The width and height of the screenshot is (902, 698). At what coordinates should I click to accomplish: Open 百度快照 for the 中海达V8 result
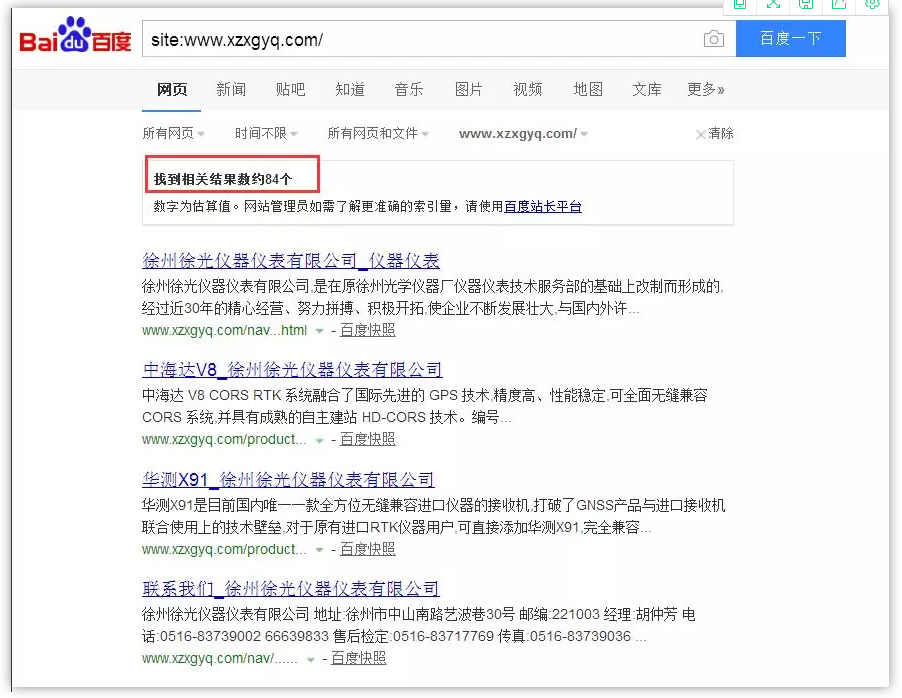pos(368,440)
